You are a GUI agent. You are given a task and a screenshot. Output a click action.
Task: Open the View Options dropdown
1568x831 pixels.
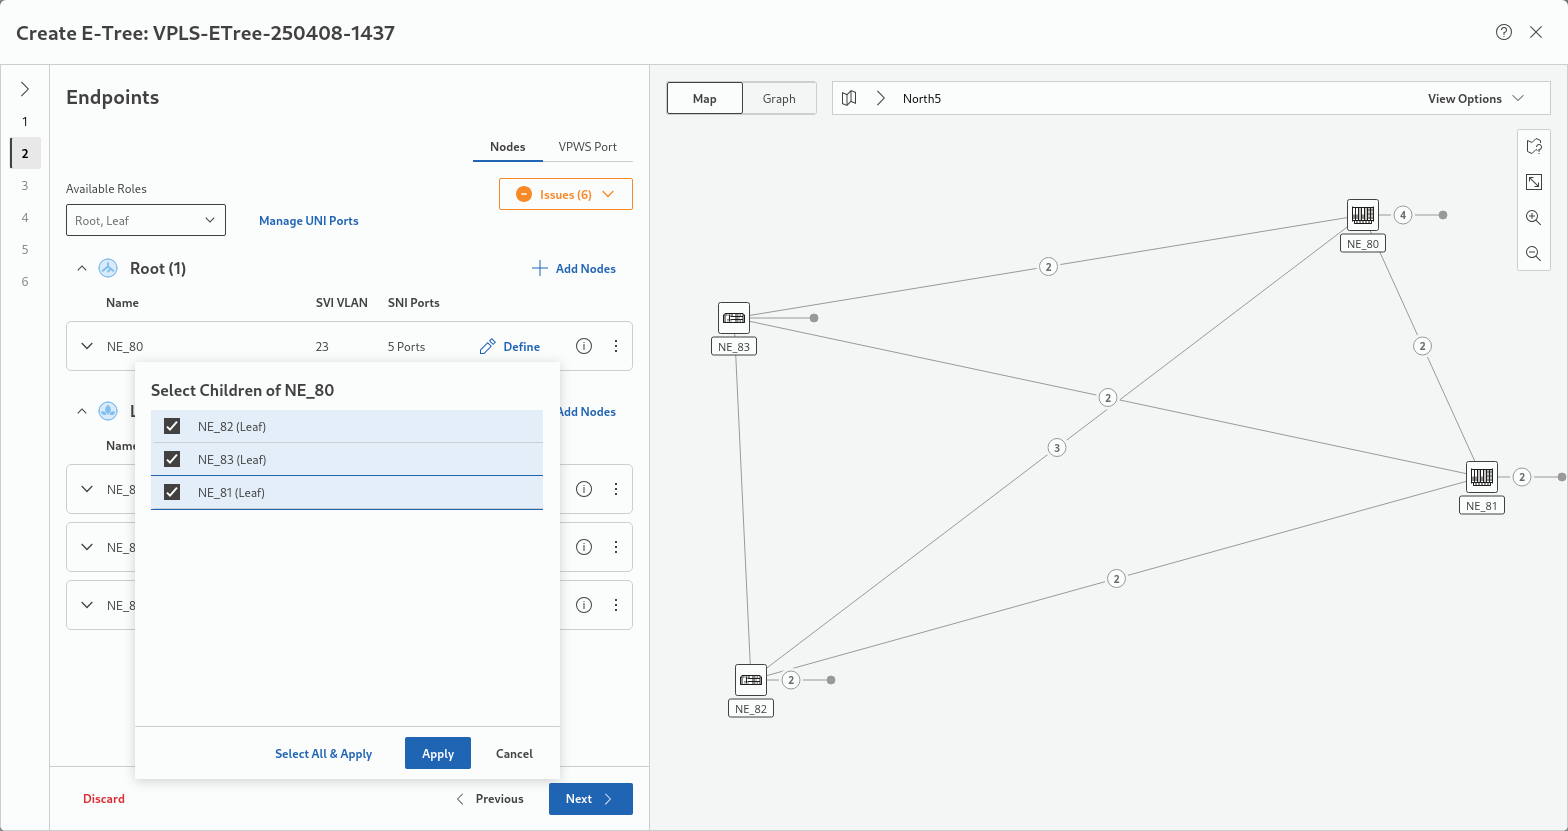pyautogui.click(x=1475, y=98)
